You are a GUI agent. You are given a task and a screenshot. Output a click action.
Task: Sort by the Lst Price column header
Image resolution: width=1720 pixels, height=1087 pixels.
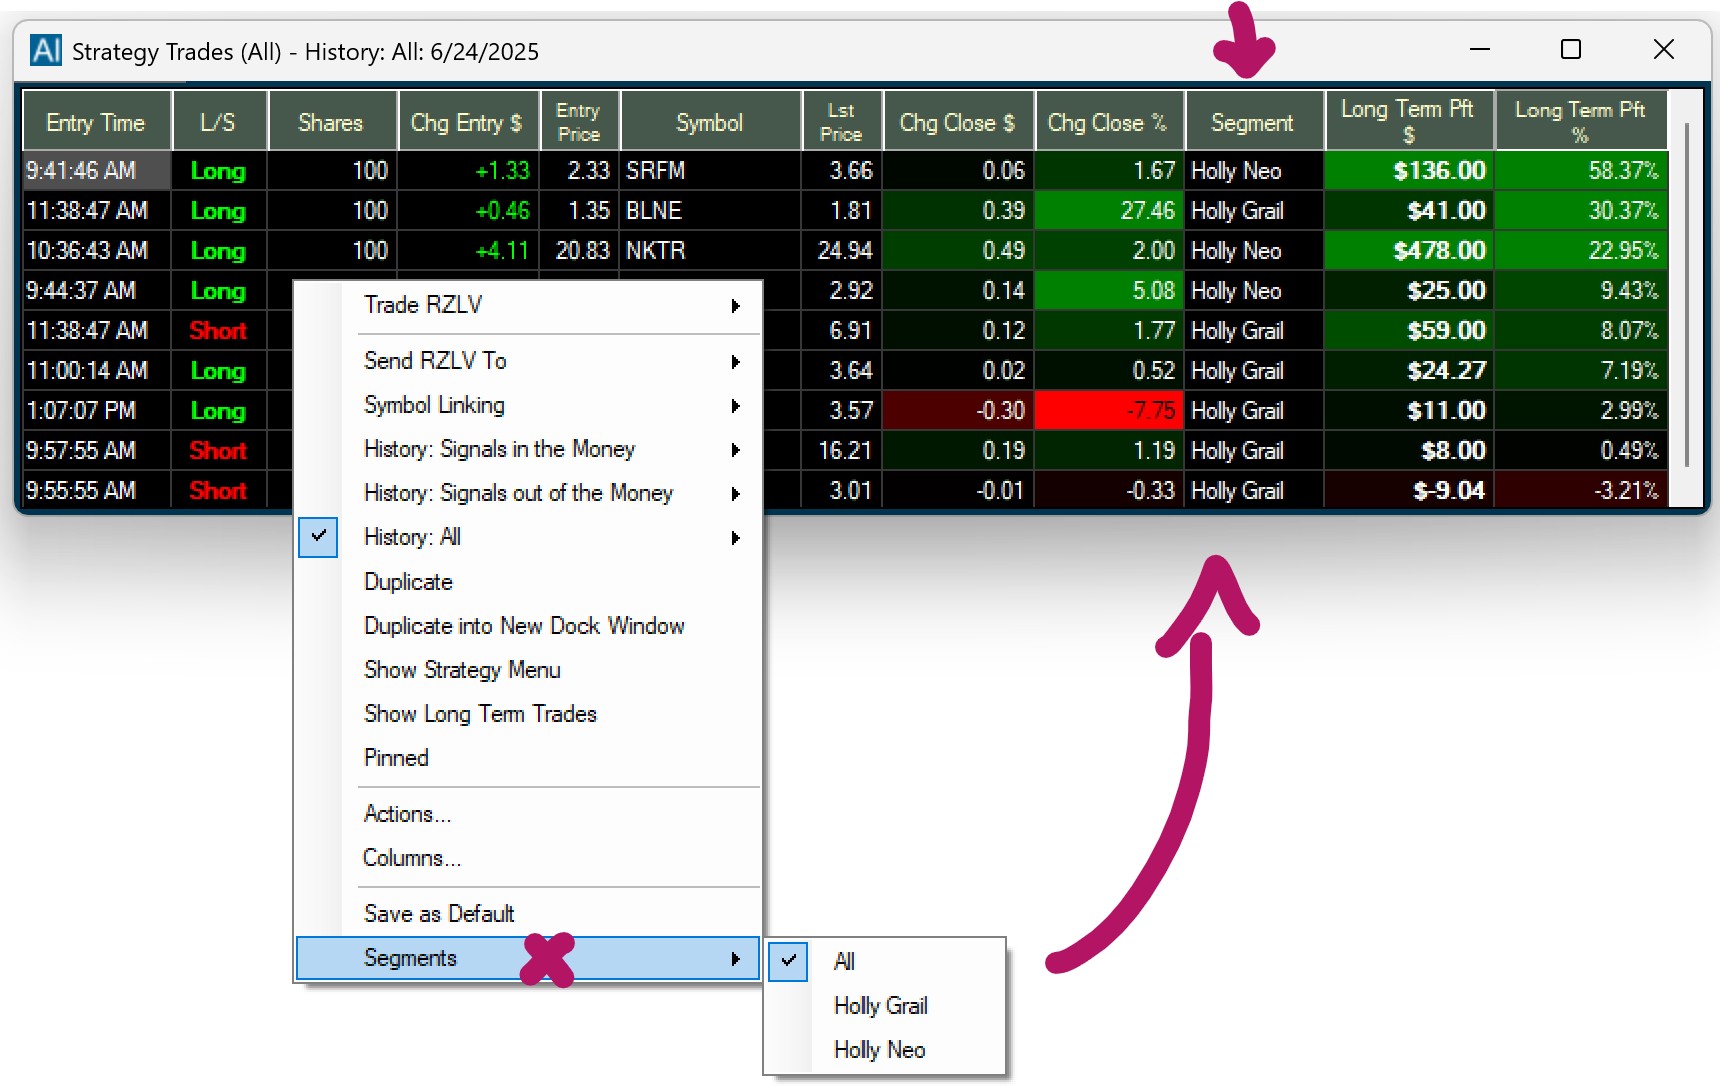coord(842,121)
